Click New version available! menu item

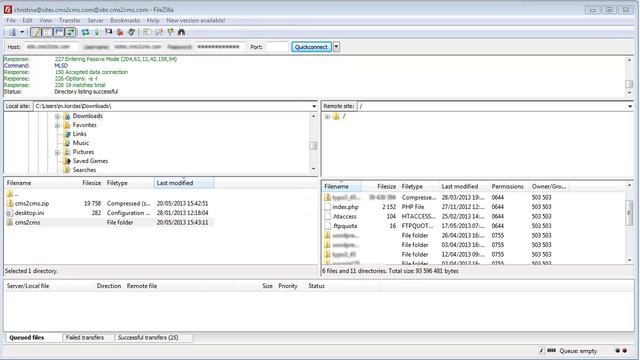(x=196, y=20)
